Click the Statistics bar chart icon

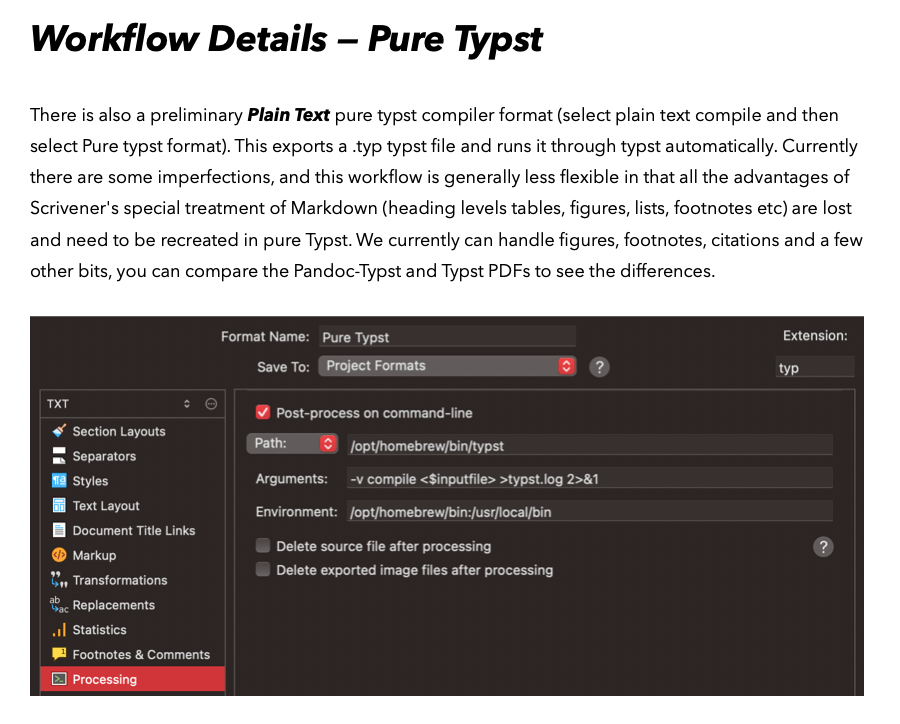click(59, 630)
